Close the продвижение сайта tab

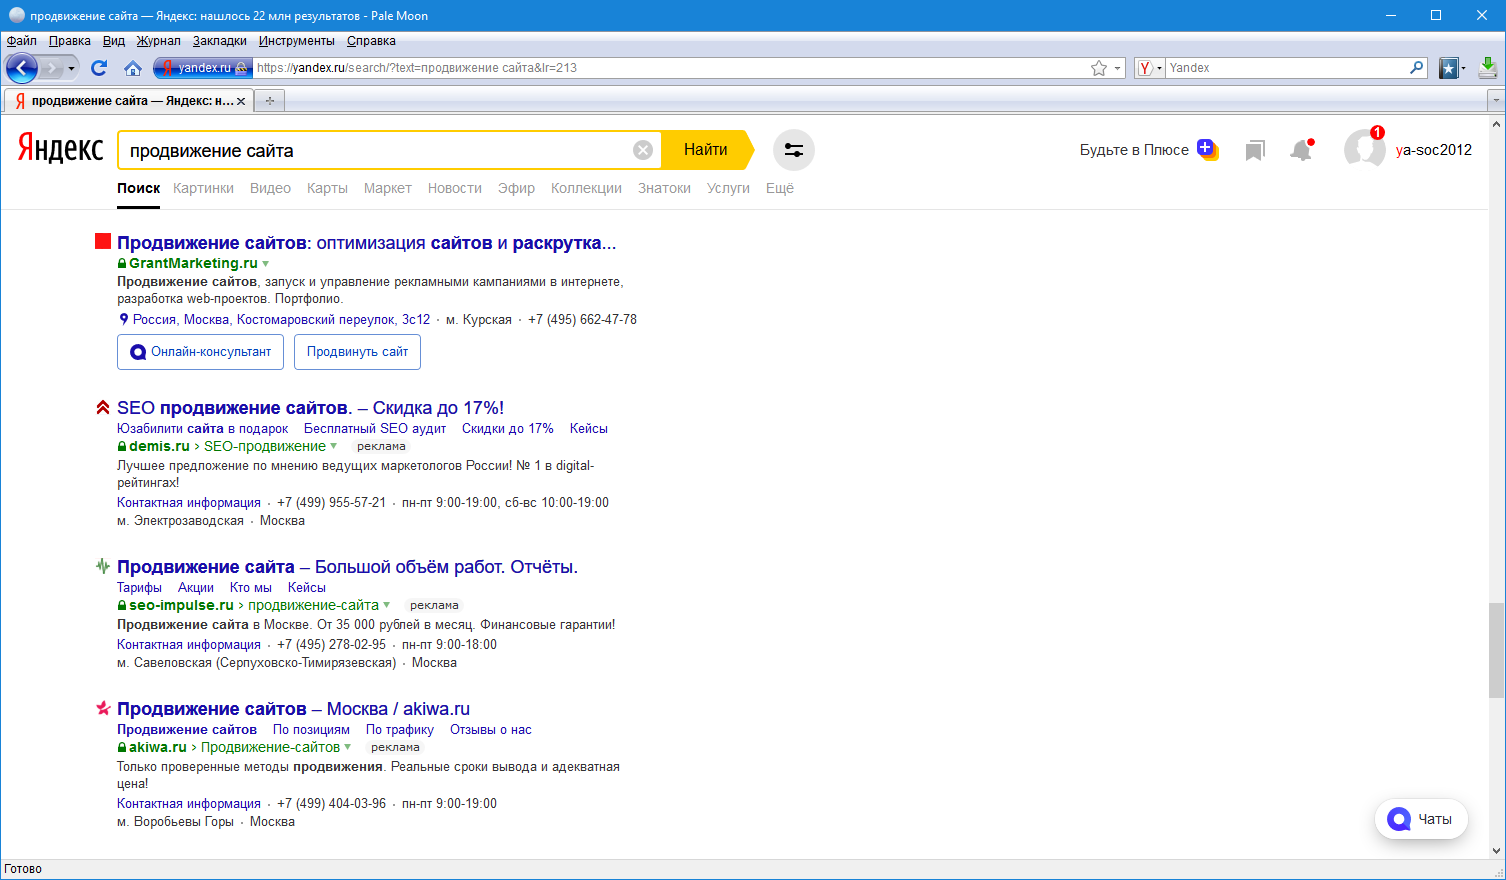click(241, 101)
